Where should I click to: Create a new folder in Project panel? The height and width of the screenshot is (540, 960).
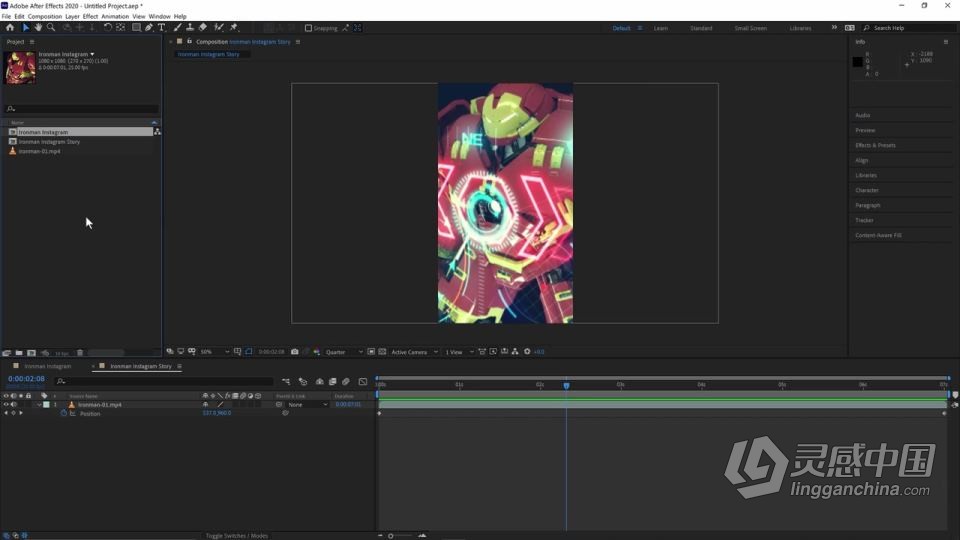point(19,353)
